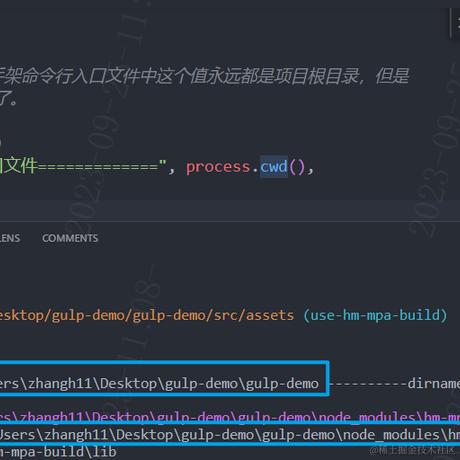Viewport: 460px width, 460px height.
Task: Click the white terminal path containing node_modules
Action: click(230, 435)
